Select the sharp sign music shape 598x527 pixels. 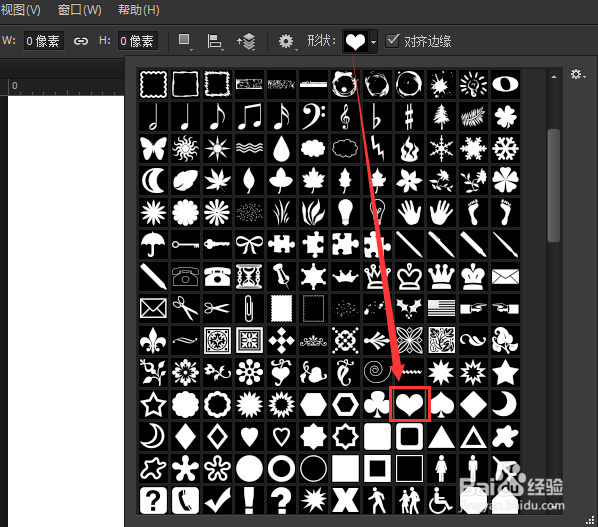coord(409,116)
